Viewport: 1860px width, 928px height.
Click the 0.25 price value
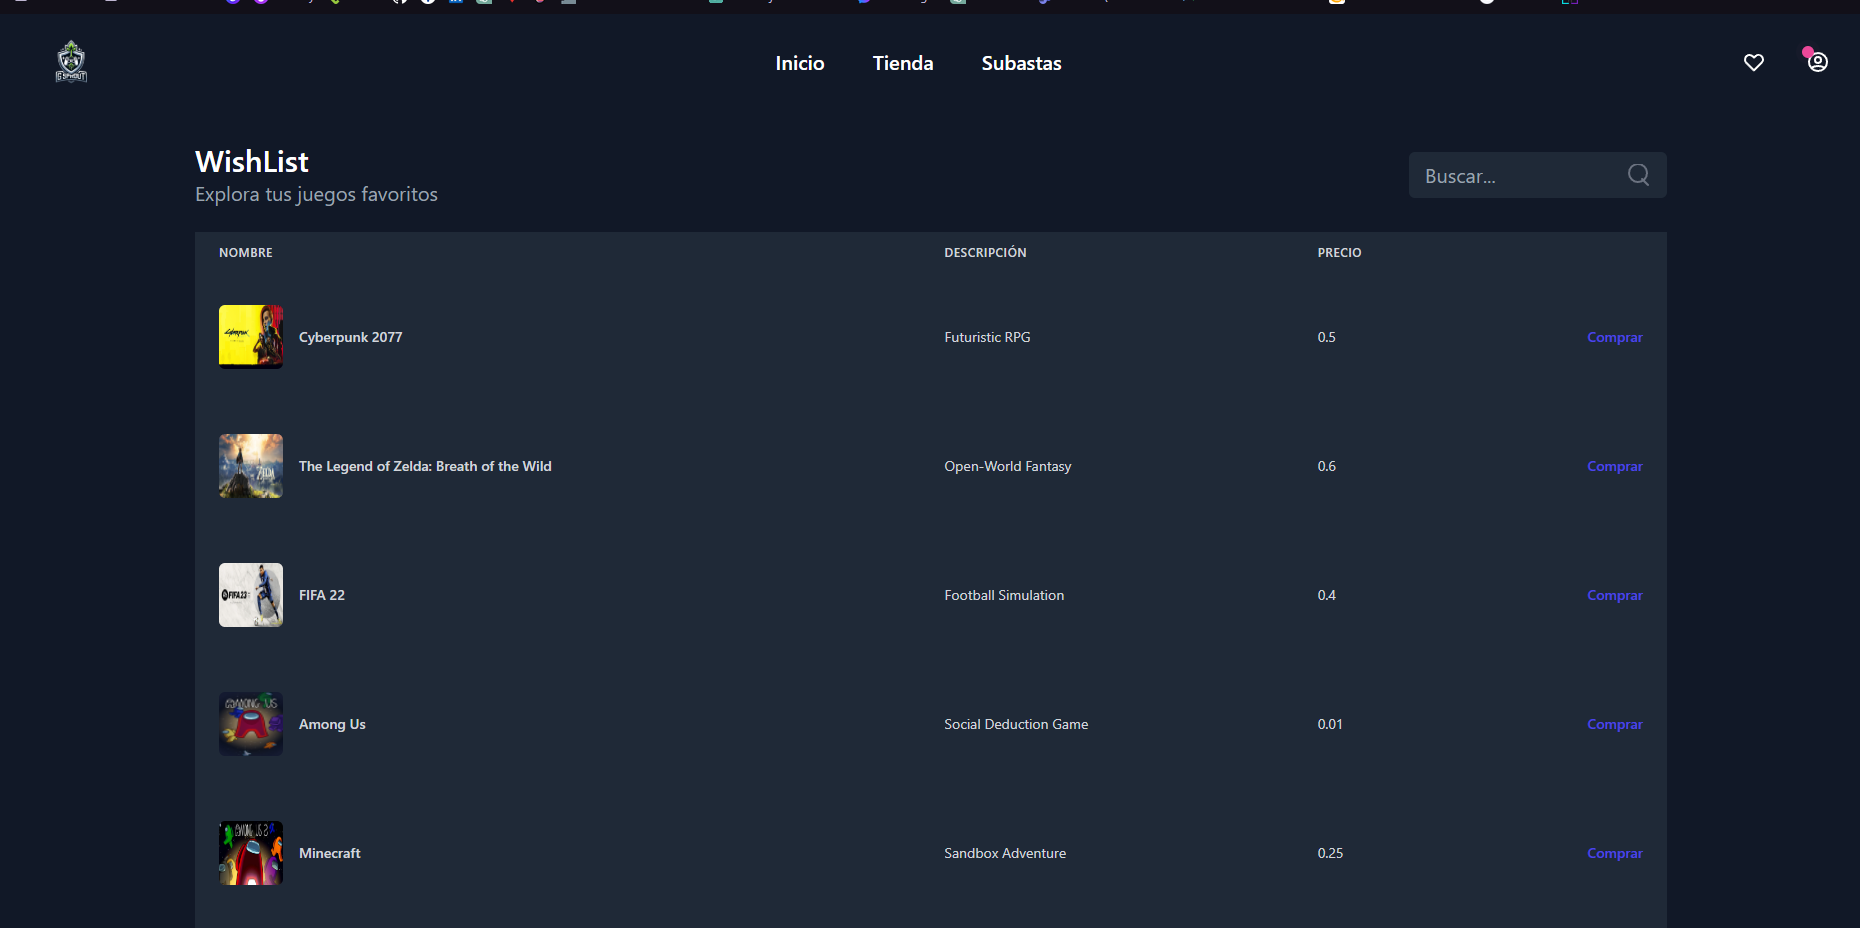click(1330, 853)
